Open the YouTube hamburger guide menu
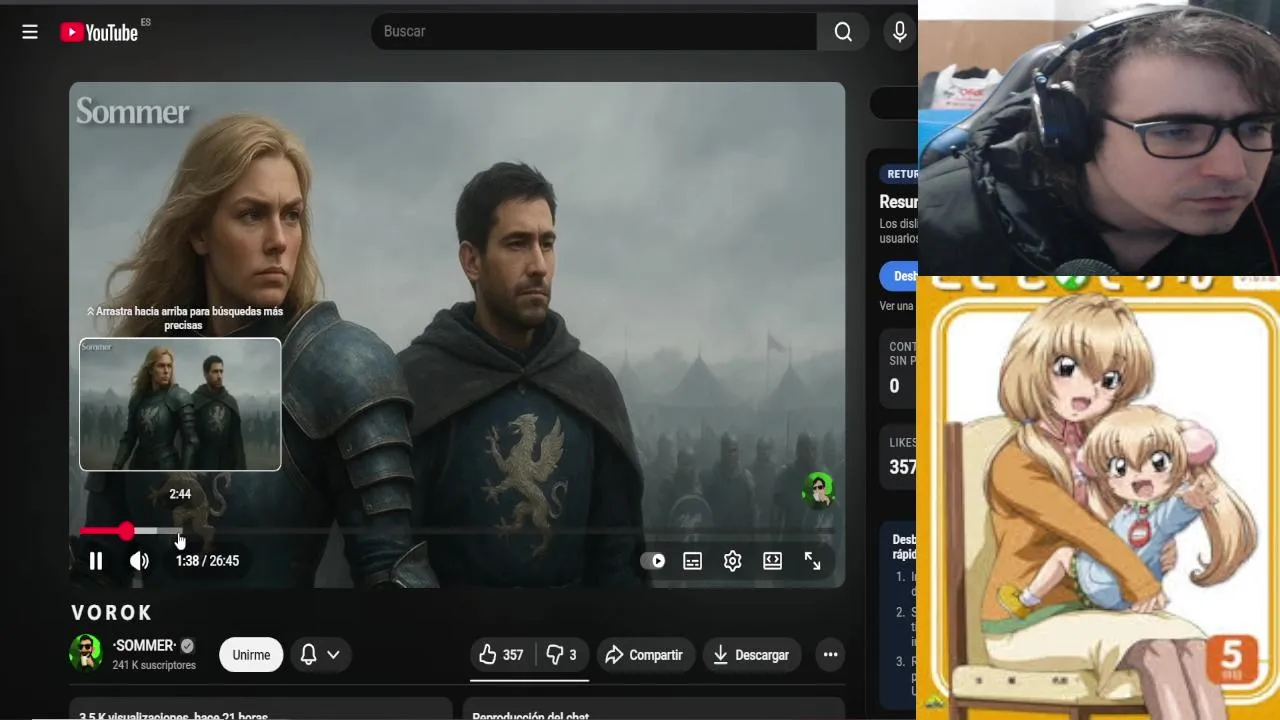Viewport: 1280px width, 720px height. click(x=30, y=32)
